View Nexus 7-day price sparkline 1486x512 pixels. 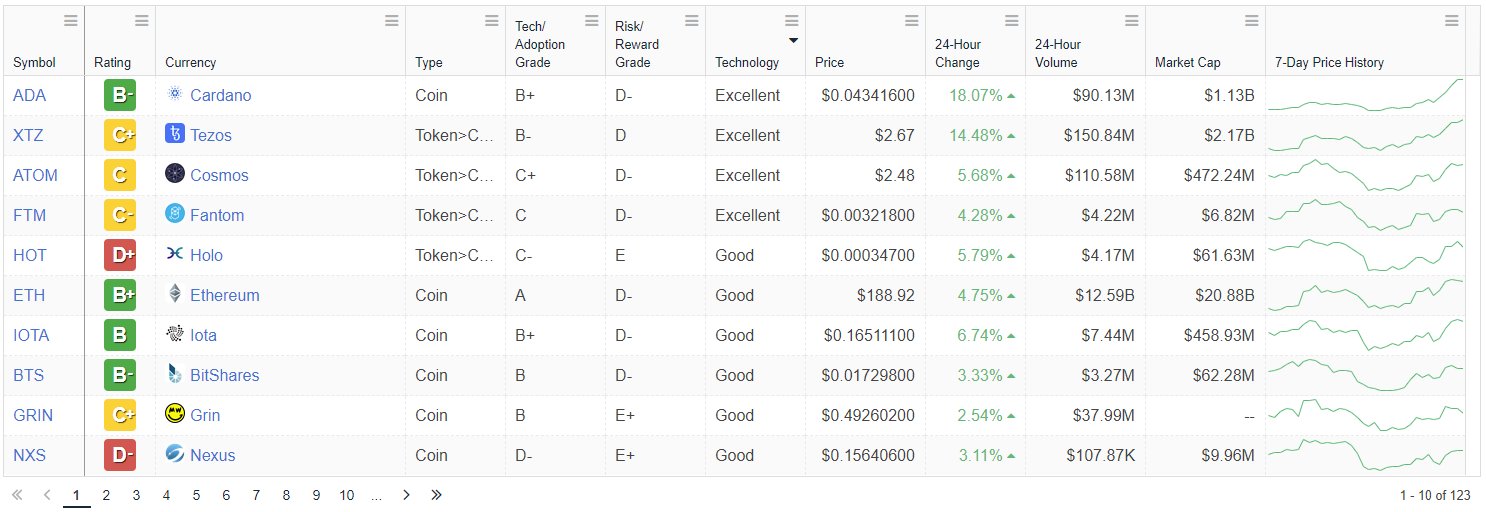[x=1366, y=455]
